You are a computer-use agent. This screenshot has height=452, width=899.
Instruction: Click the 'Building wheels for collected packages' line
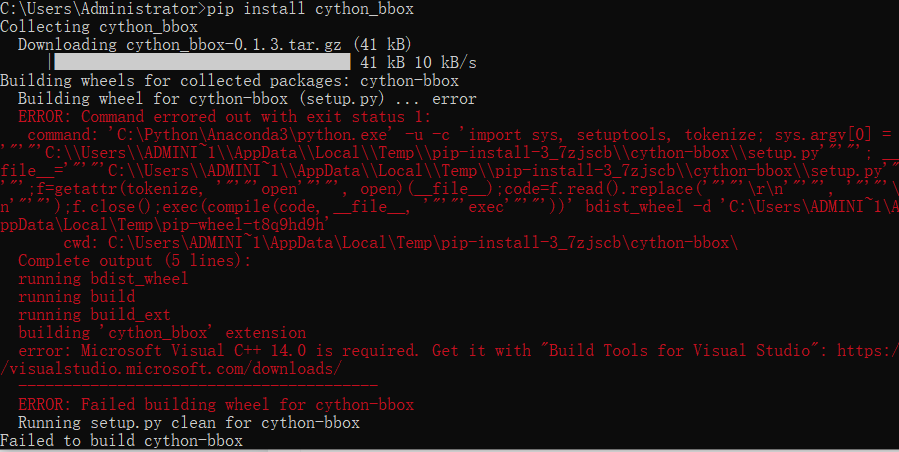pyautogui.click(x=229, y=81)
